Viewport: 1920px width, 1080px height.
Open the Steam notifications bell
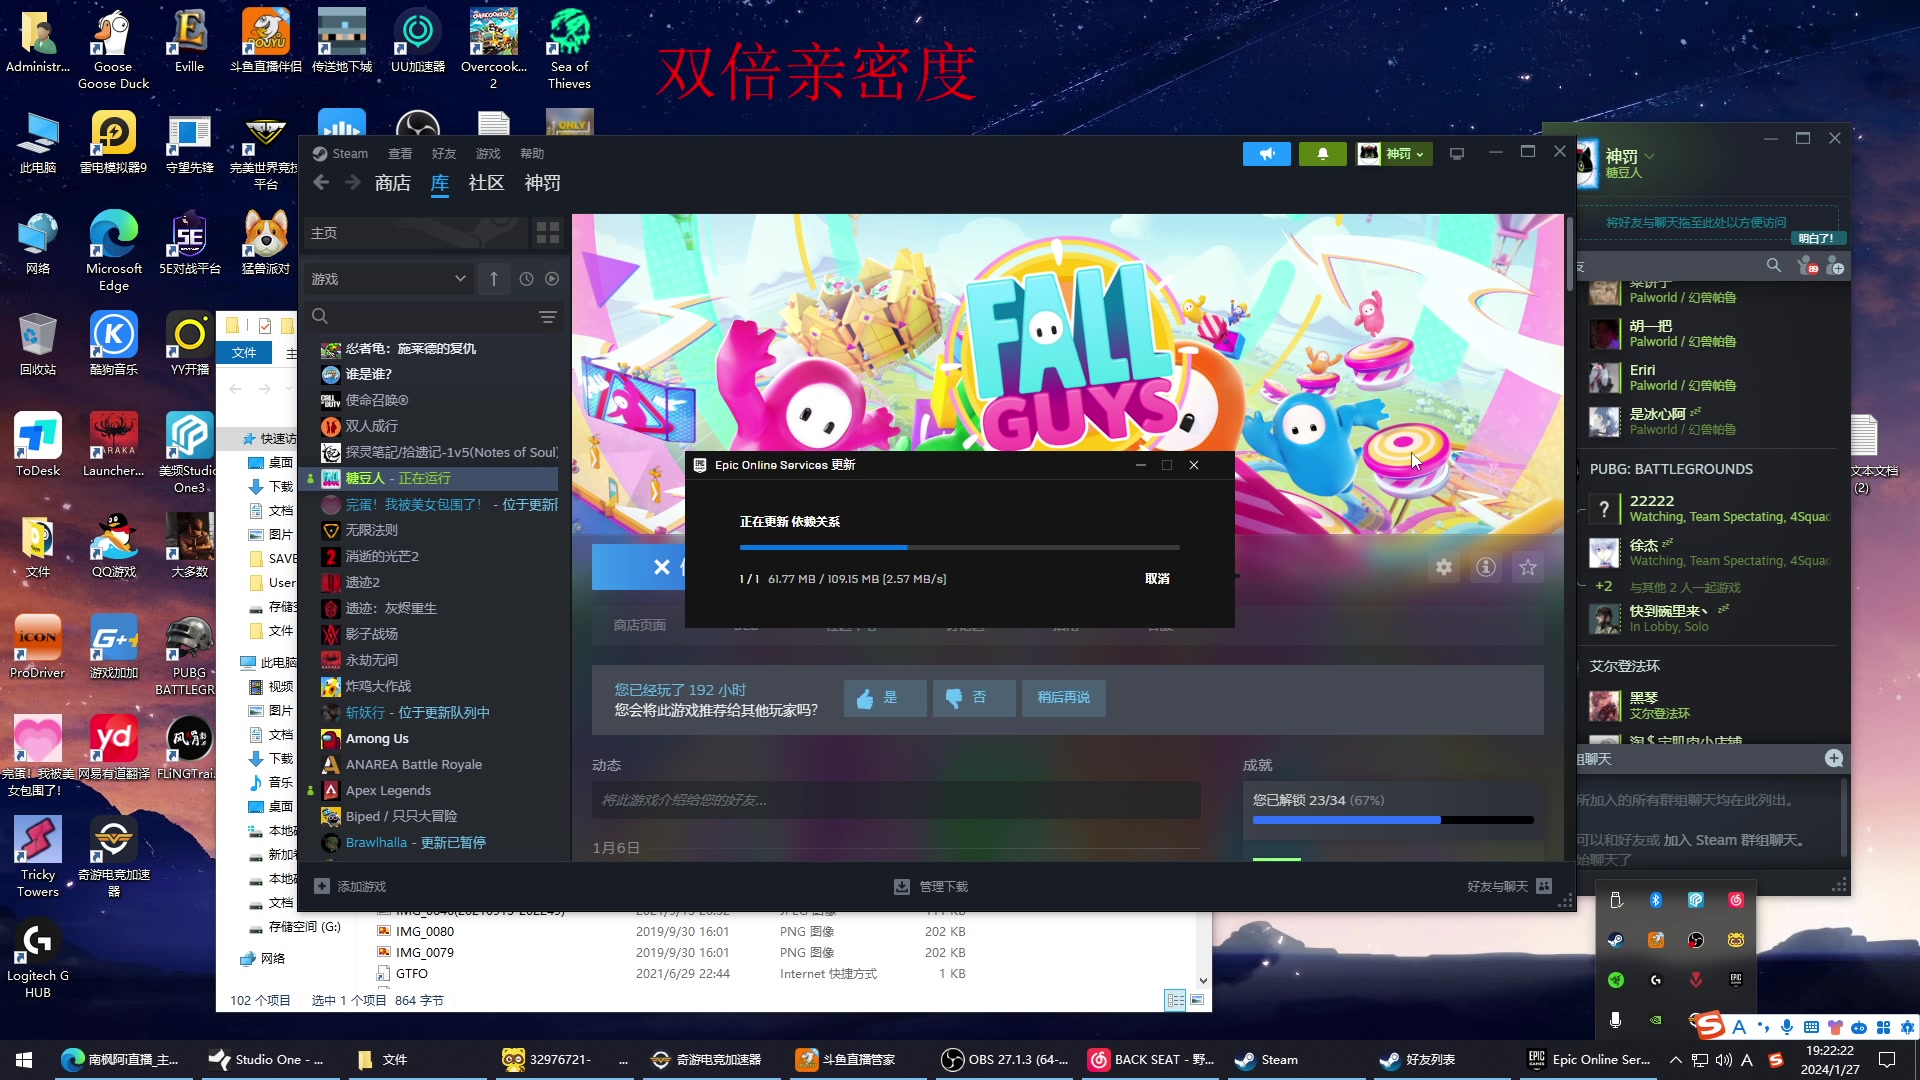[1322, 154]
